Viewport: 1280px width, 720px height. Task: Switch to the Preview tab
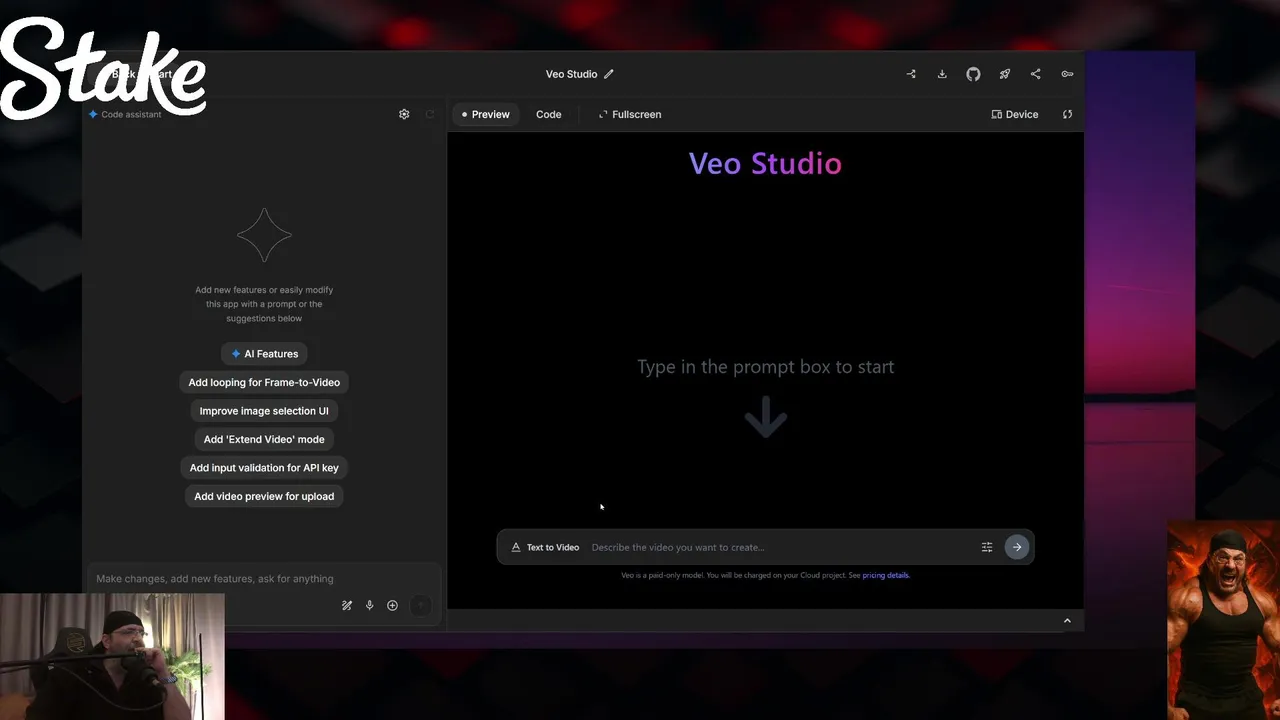[485, 114]
